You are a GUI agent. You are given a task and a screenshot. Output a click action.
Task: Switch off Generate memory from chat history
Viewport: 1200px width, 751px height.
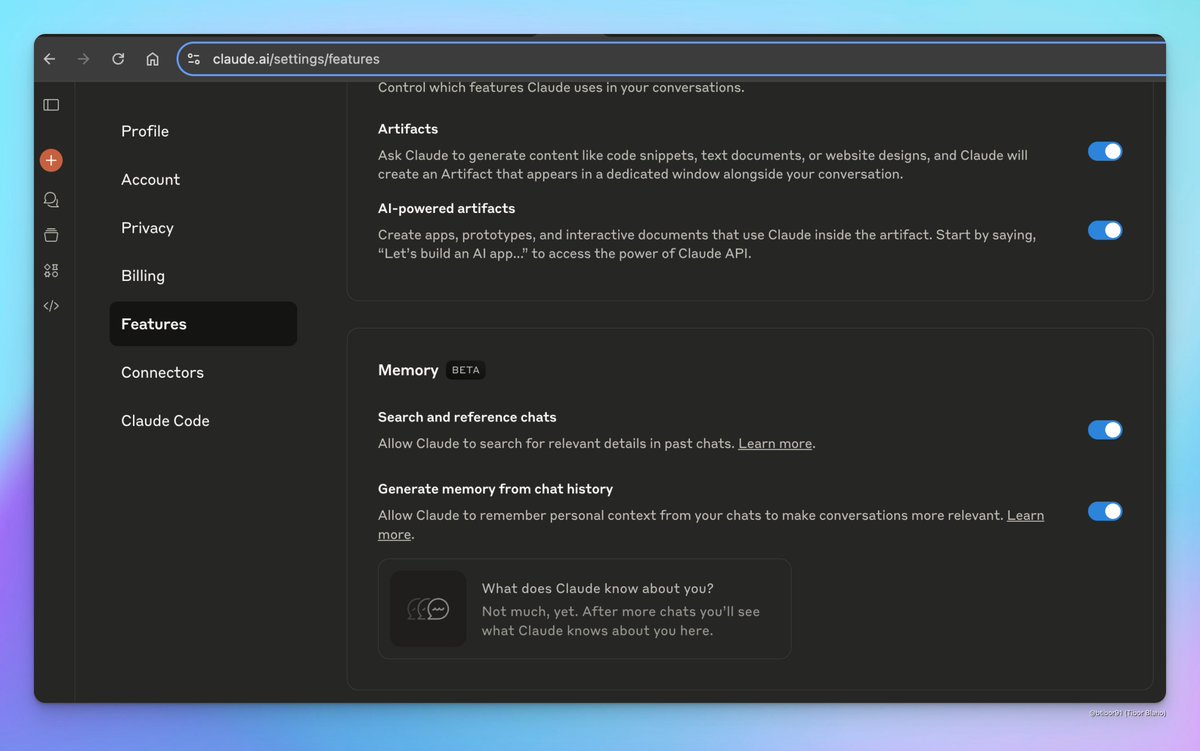[x=1105, y=511]
